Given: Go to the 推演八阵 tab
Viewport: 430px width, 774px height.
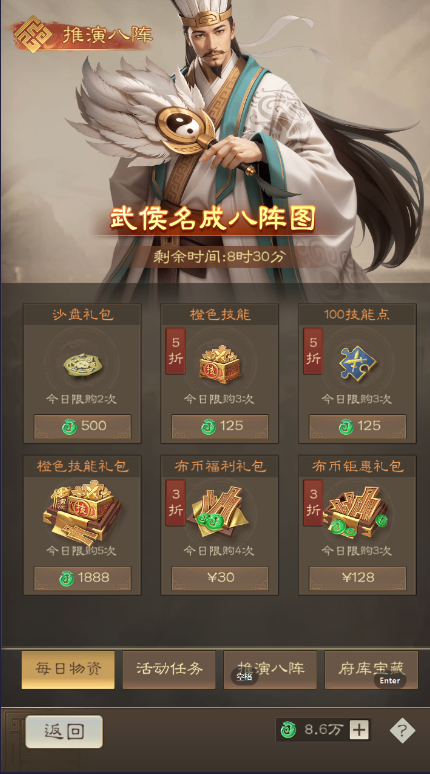Looking at the screenshot, I should coord(270,669).
